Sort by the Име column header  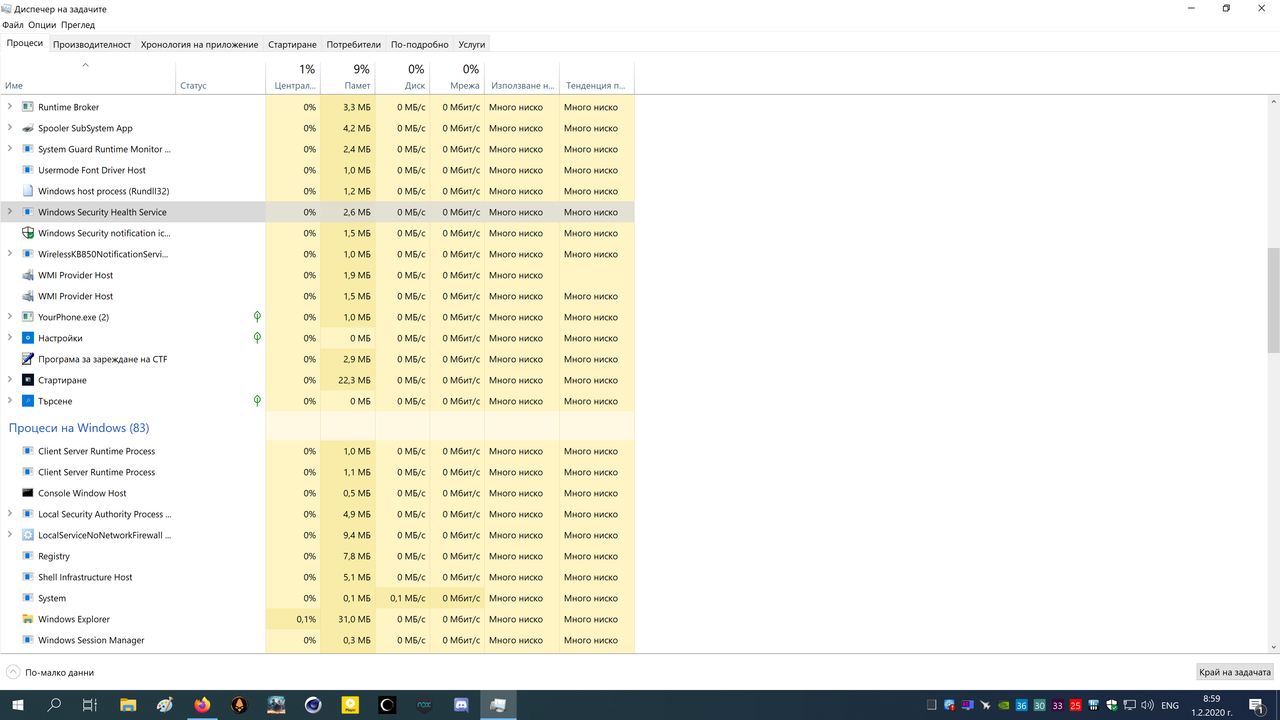(88, 78)
